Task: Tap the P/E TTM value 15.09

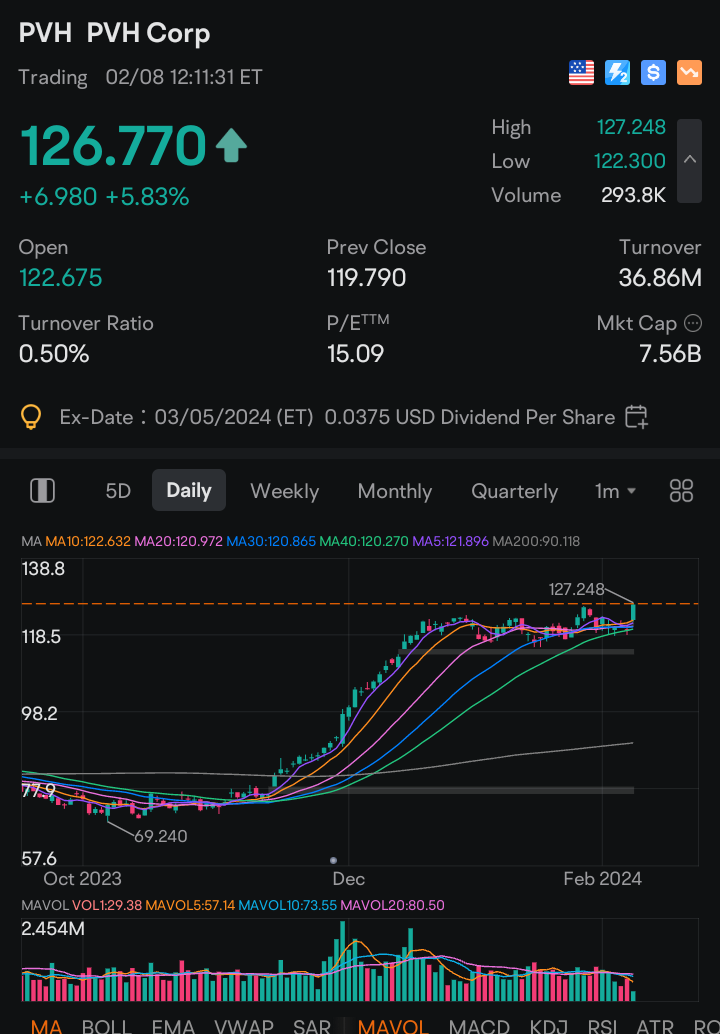Action: coord(355,353)
